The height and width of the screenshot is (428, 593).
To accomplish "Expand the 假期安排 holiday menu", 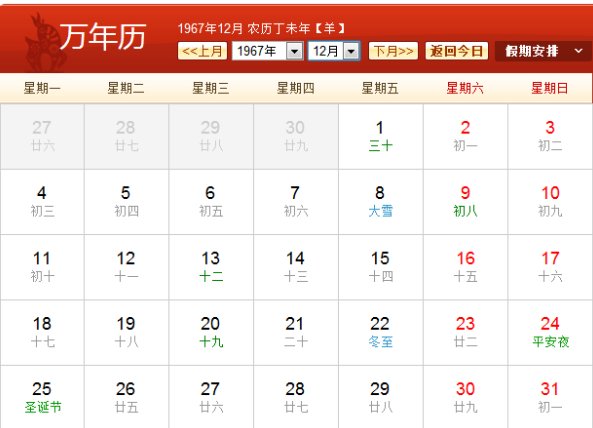I will click(544, 51).
